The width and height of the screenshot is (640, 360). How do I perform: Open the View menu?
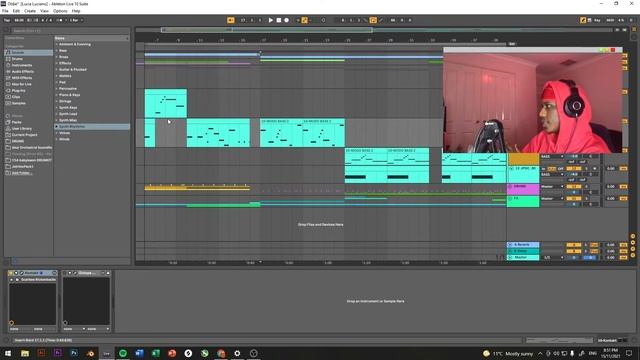pyautogui.click(x=44, y=11)
